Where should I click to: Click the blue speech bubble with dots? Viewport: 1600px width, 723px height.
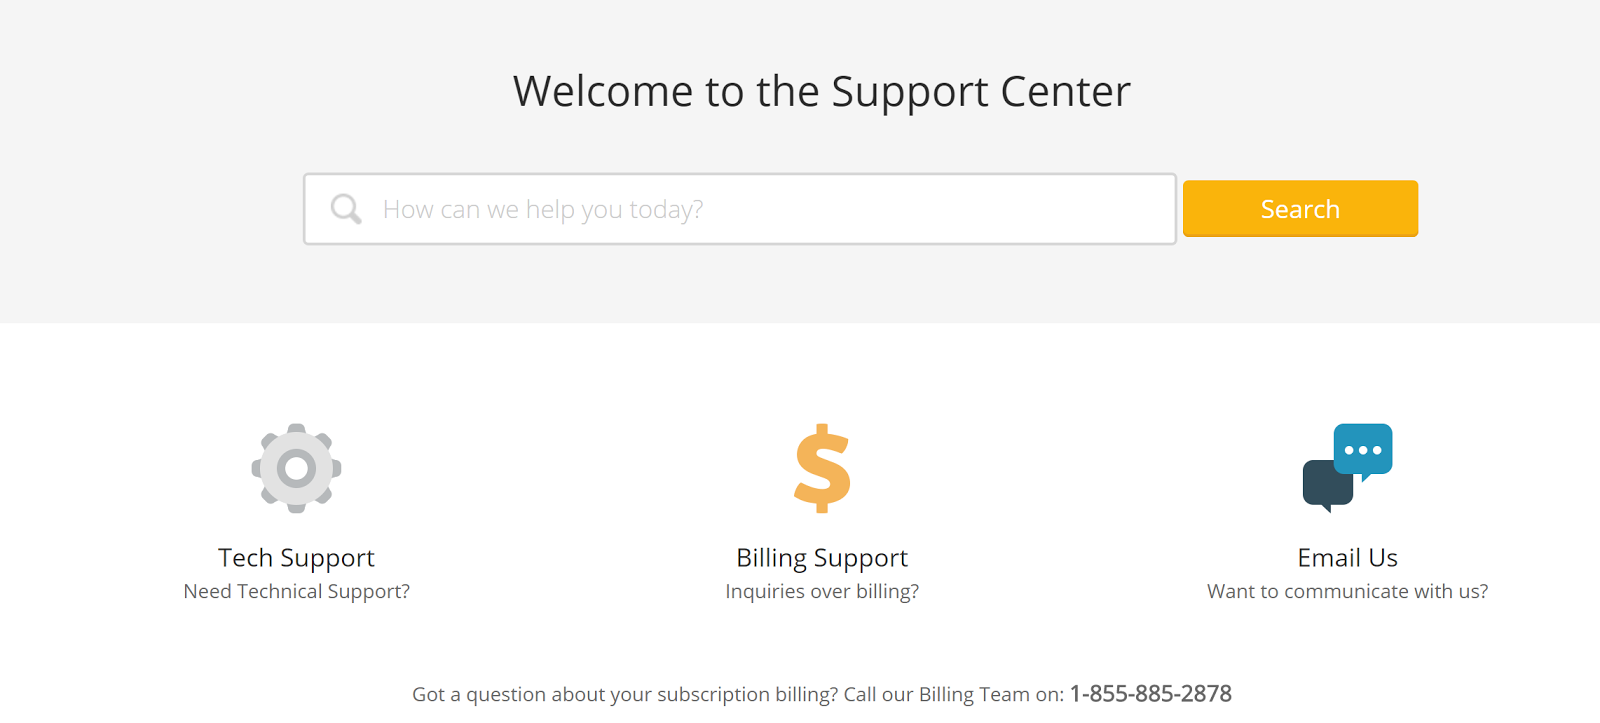point(1363,450)
